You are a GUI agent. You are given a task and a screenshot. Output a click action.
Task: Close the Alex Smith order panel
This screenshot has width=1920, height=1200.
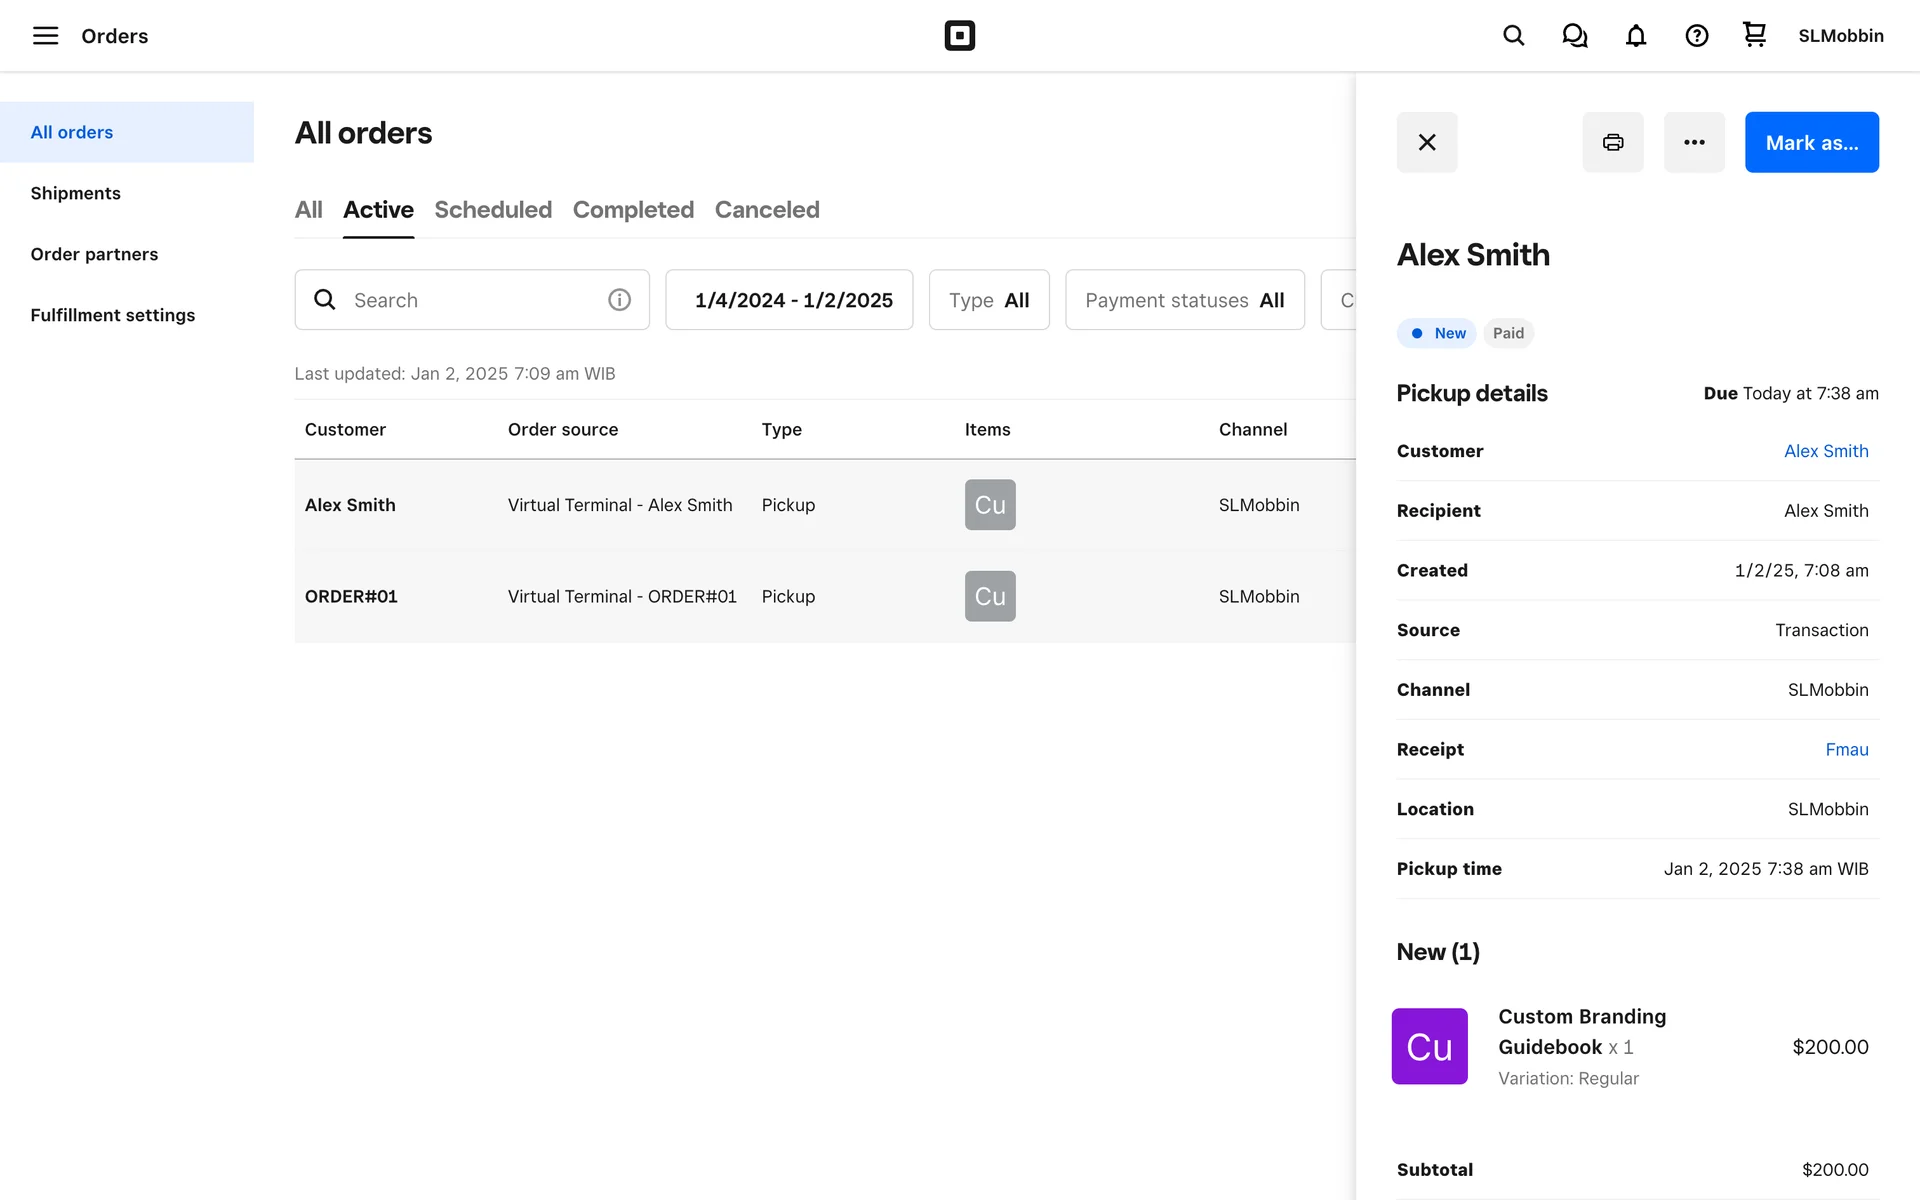(1426, 142)
